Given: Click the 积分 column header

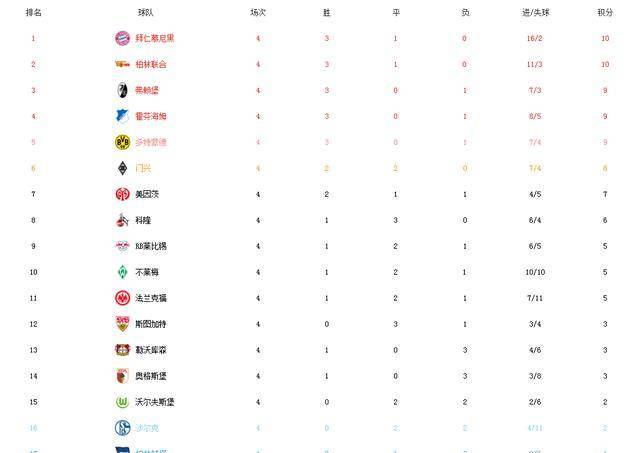Looking at the screenshot, I should [605, 13].
